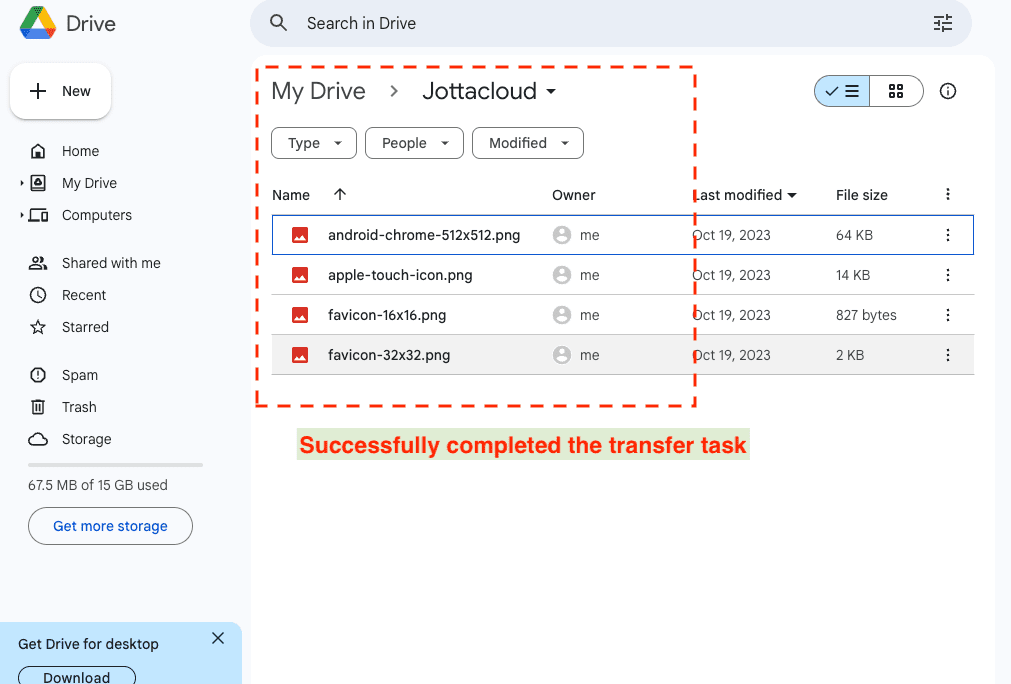This screenshot has width=1011, height=684.
Task: Switch to grid layout view
Action: 896,91
